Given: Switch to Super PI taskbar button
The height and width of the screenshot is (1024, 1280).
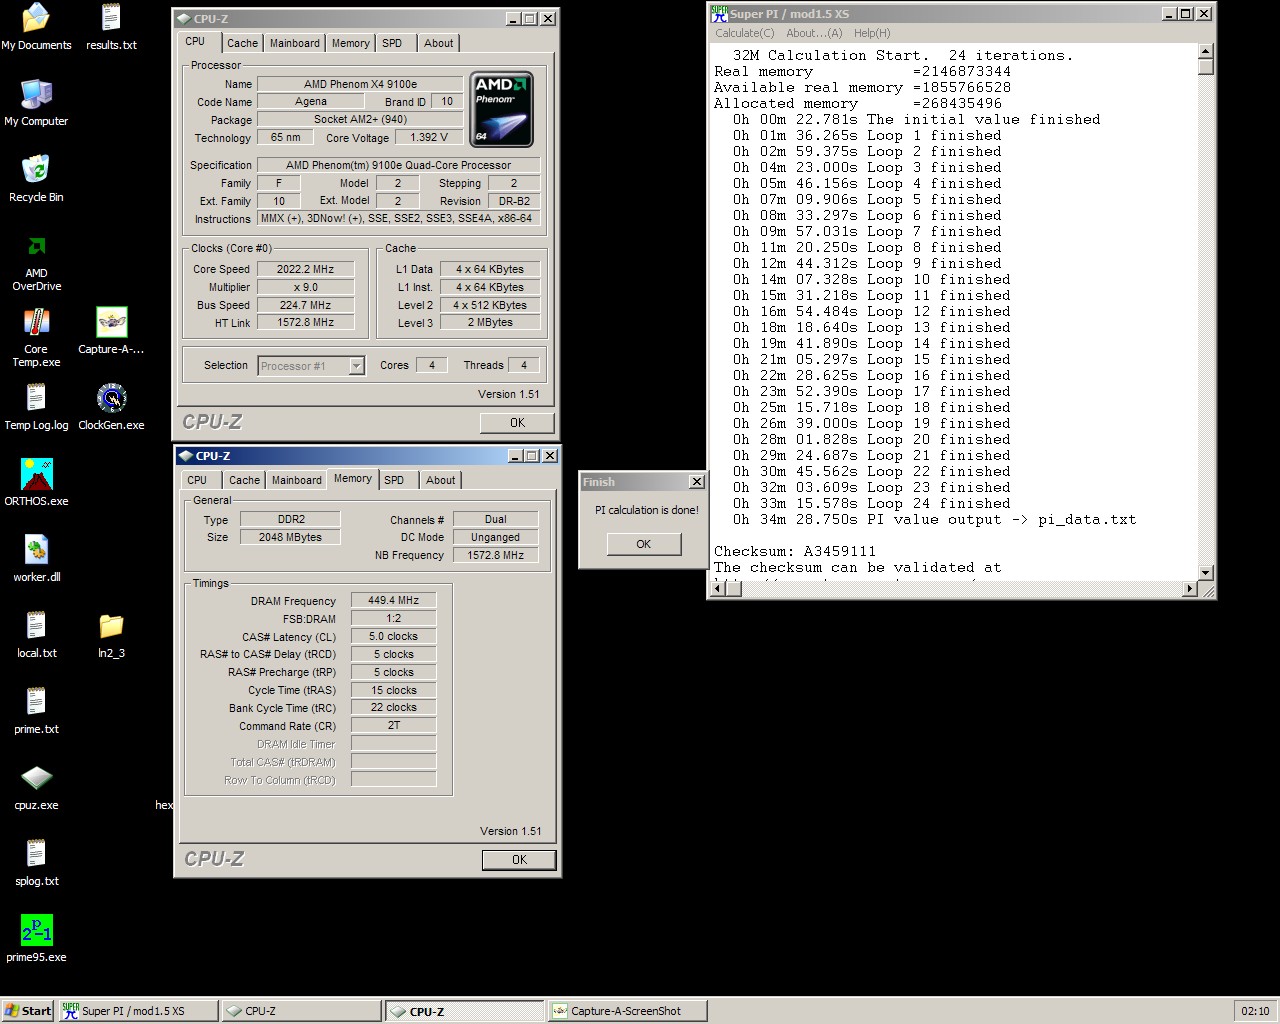Looking at the screenshot, I should 138,1011.
